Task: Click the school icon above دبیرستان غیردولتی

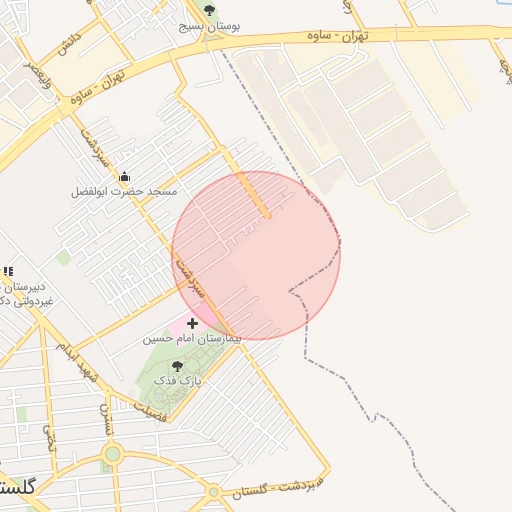Action: [8, 272]
